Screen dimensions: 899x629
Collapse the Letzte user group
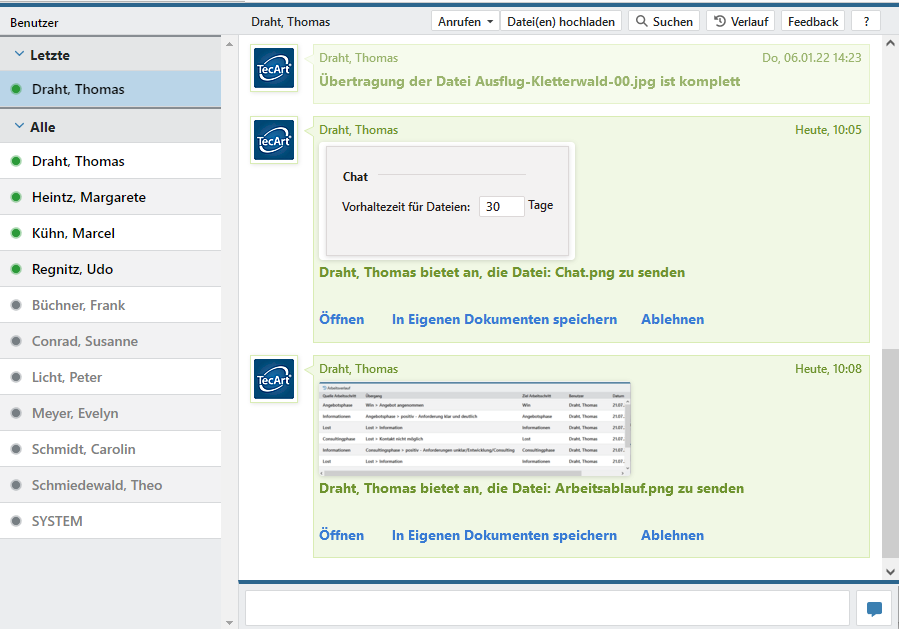[x=19, y=55]
